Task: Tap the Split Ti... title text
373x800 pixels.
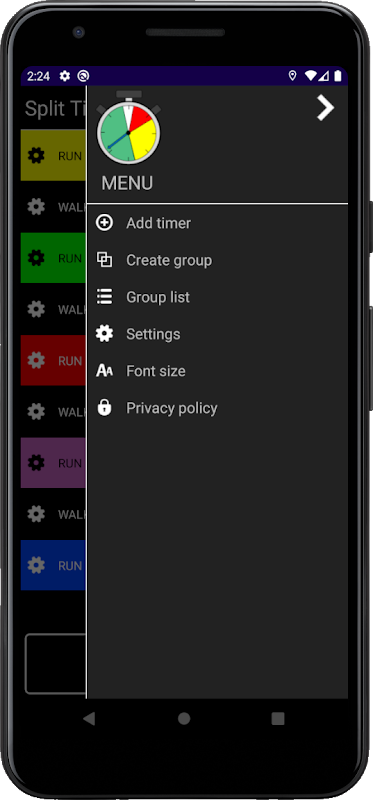Action: [x=55, y=109]
